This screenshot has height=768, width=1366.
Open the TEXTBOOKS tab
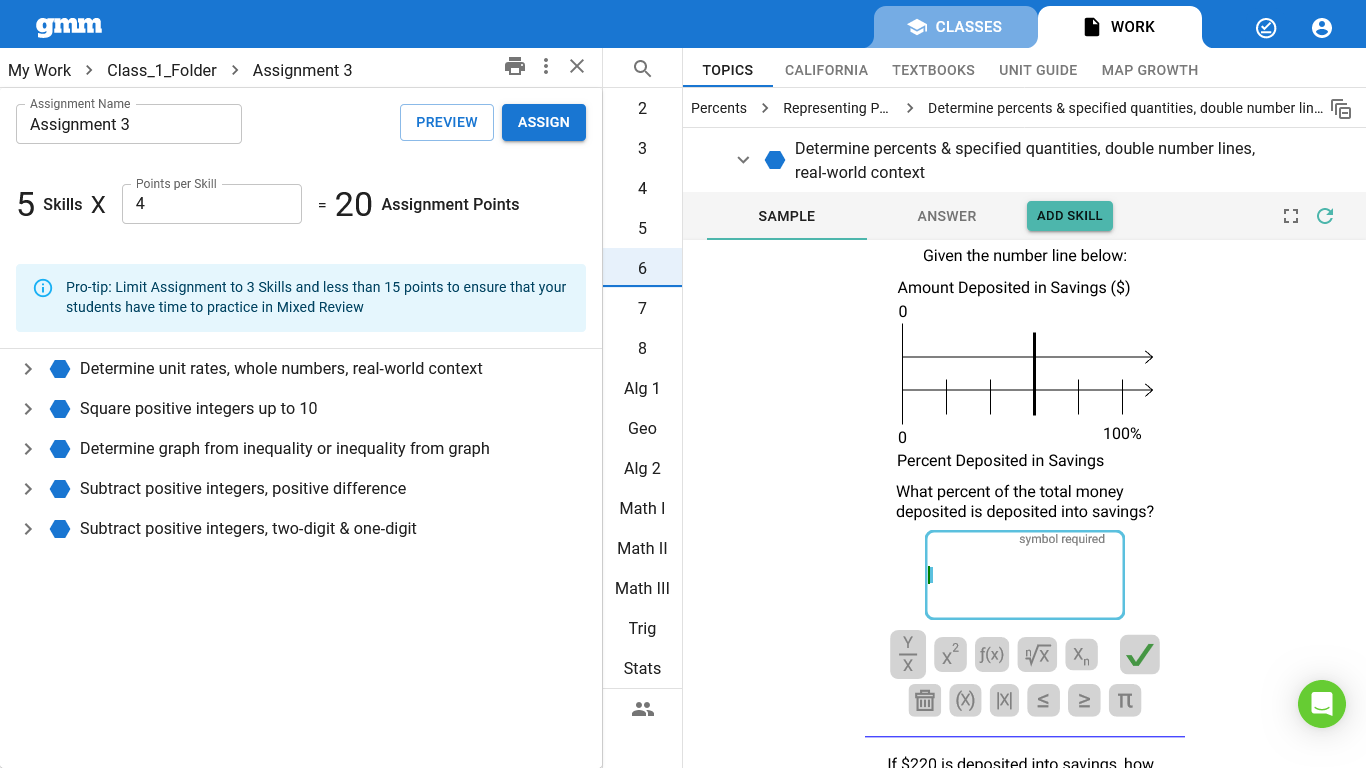click(x=933, y=70)
